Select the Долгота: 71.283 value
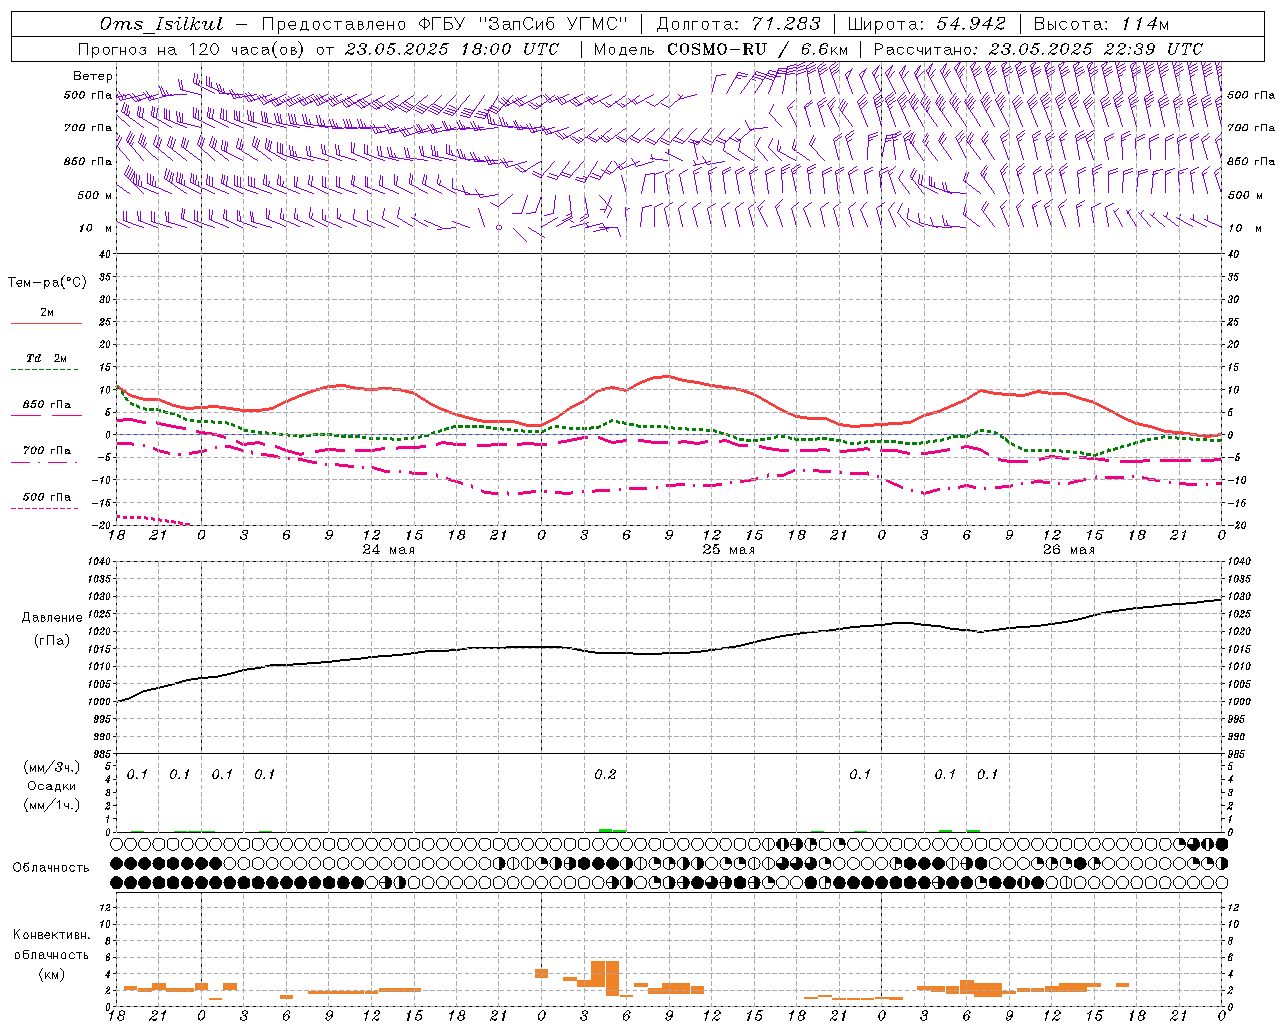 click(x=738, y=24)
